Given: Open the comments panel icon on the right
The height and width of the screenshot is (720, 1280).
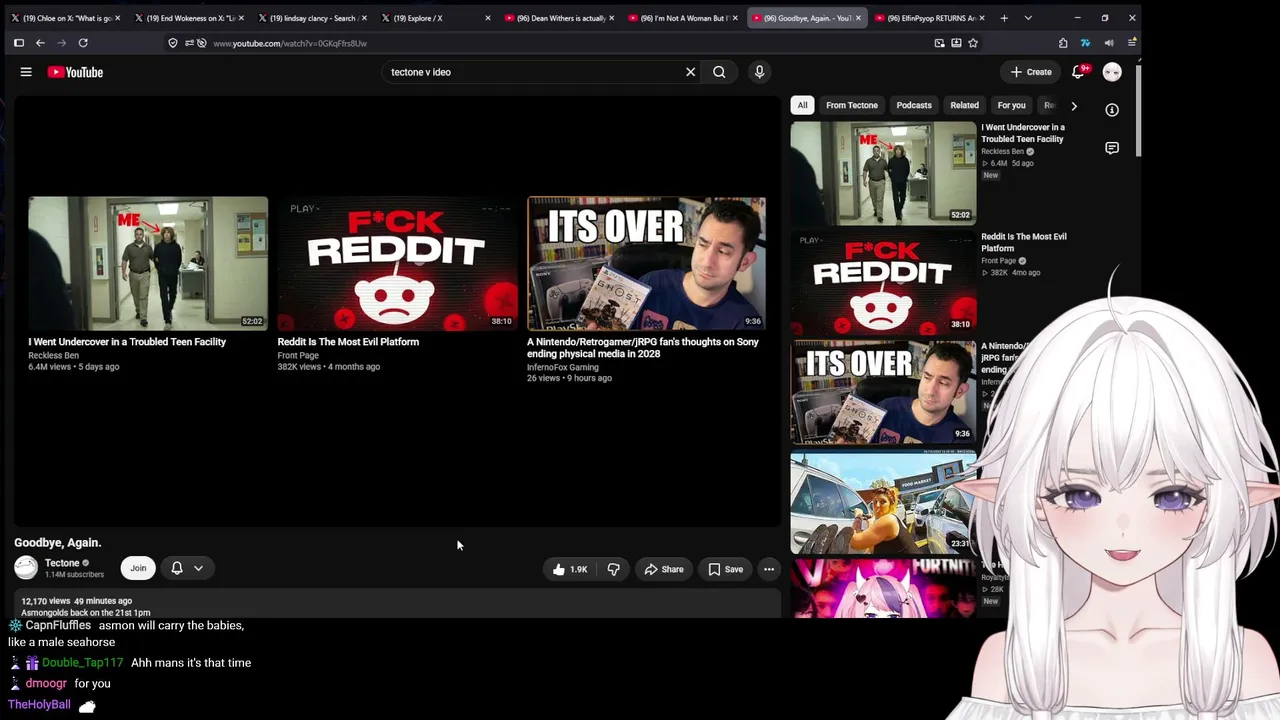Looking at the screenshot, I should pos(1112,148).
